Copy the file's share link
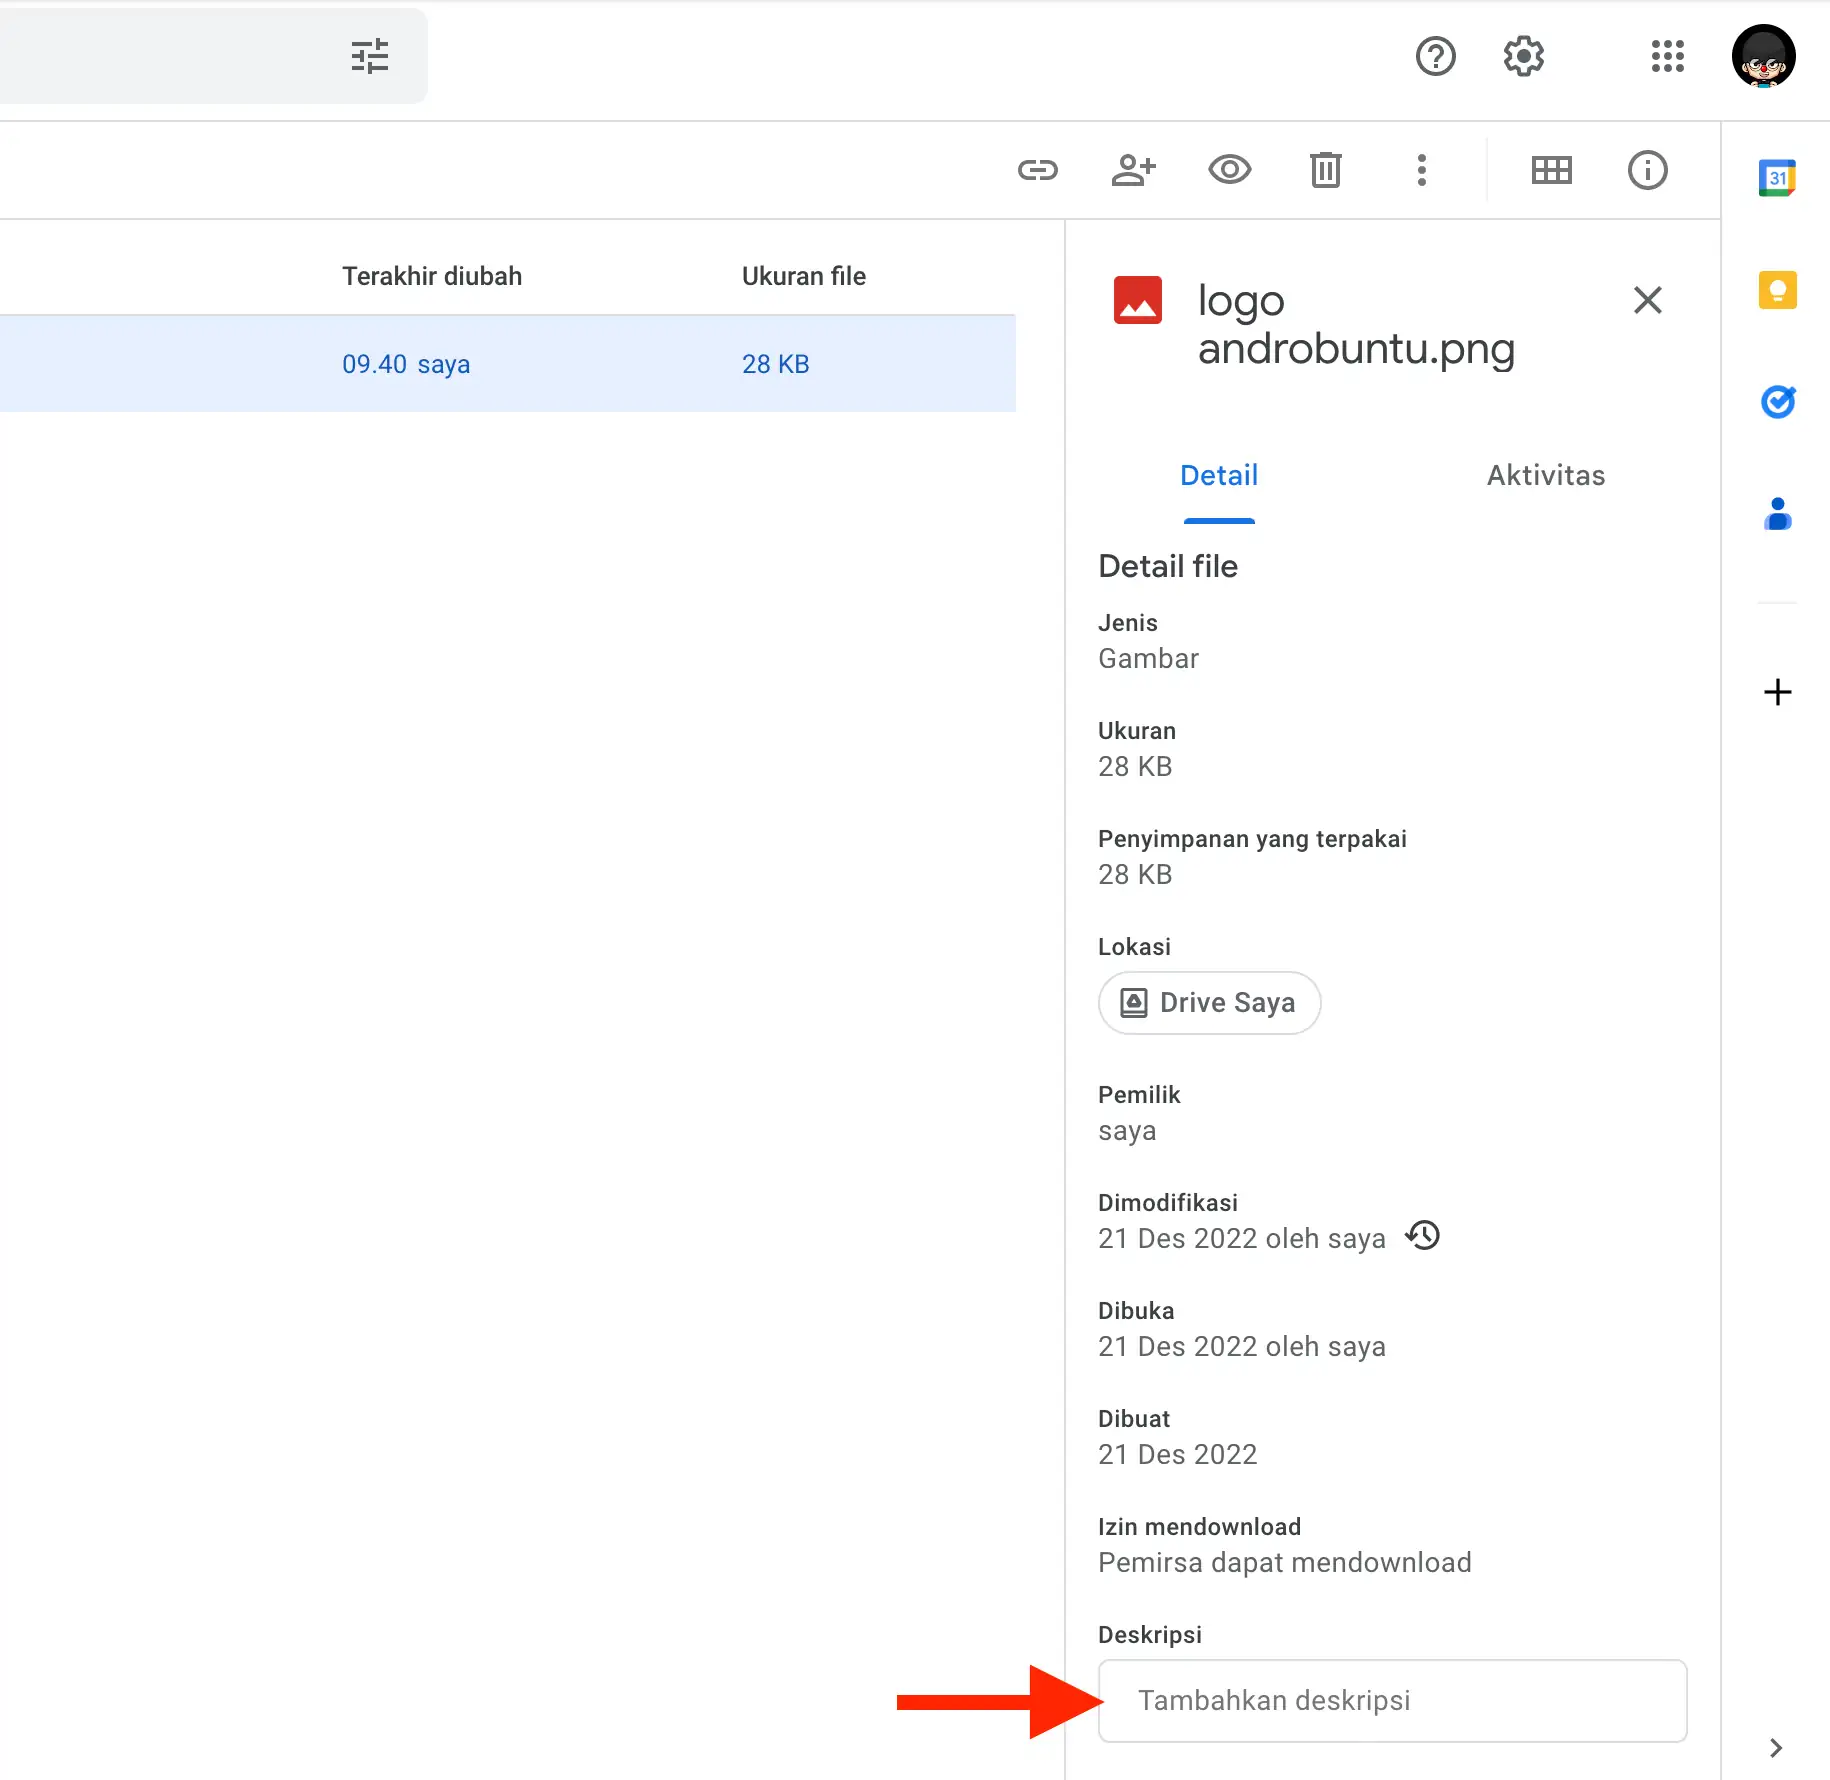Screen dimensions: 1830x1780 [x=1038, y=170]
